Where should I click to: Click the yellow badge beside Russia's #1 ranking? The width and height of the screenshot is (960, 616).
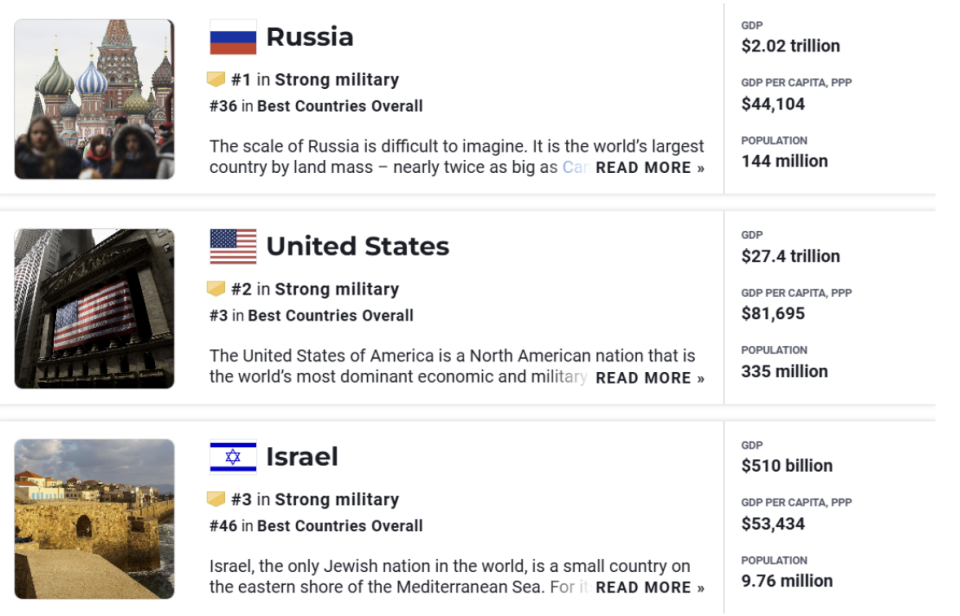(216, 80)
